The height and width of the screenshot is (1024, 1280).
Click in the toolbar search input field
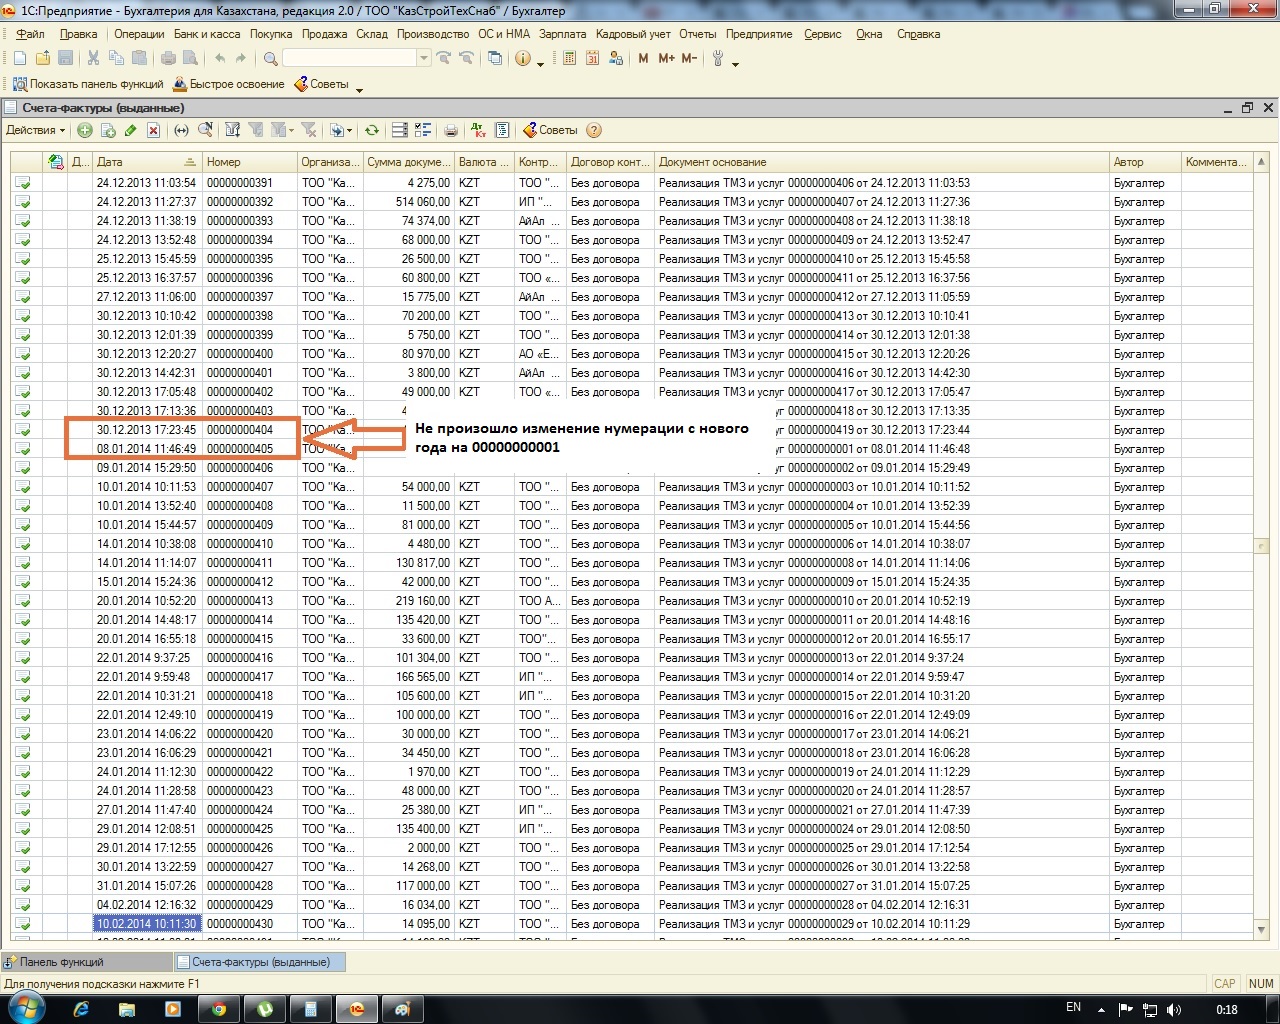(x=348, y=58)
